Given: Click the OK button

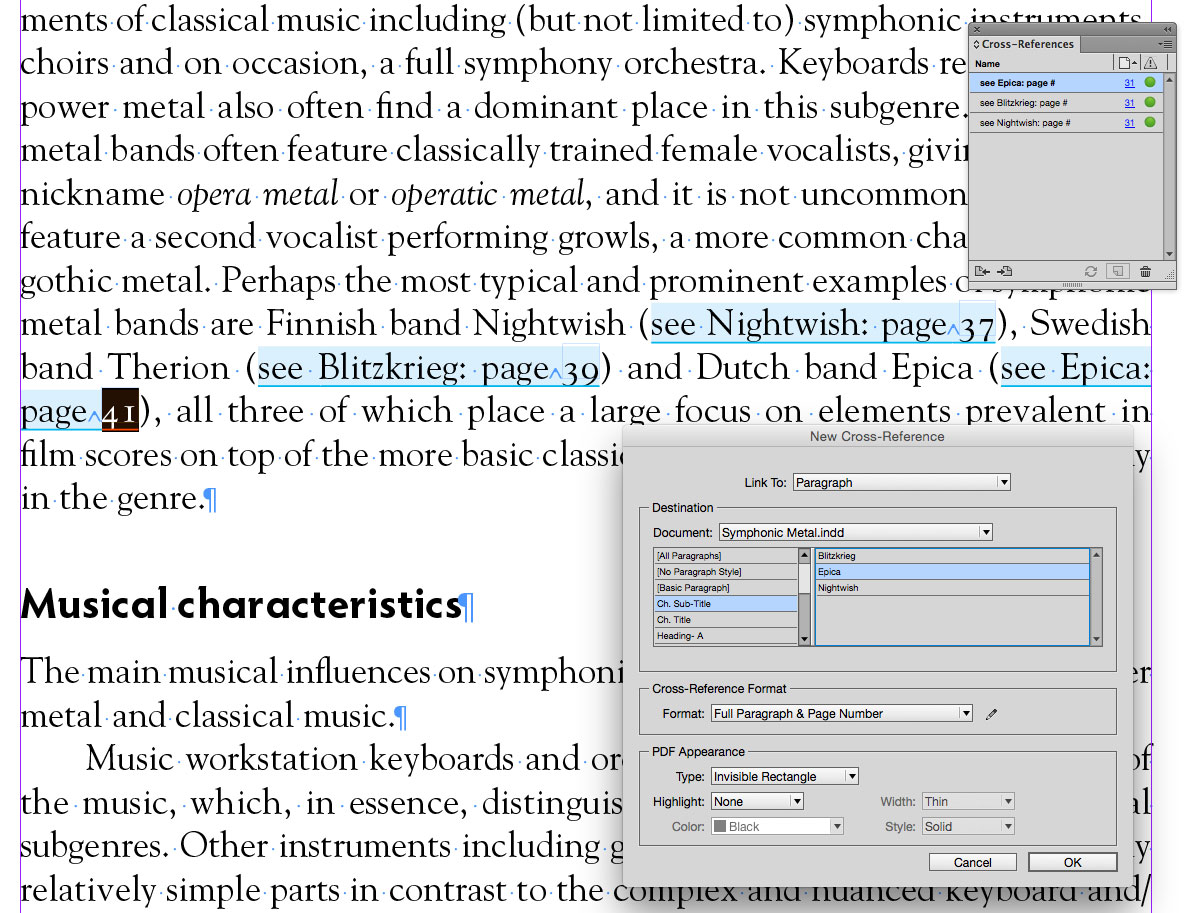Looking at the screenshot, I should (1072, 862).
